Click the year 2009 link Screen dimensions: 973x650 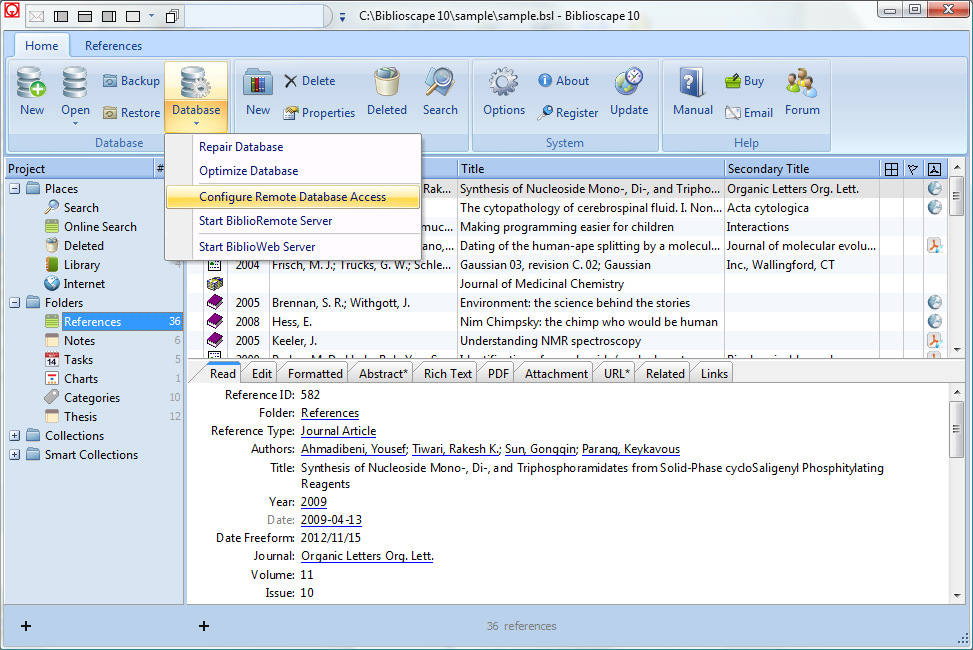313,502
